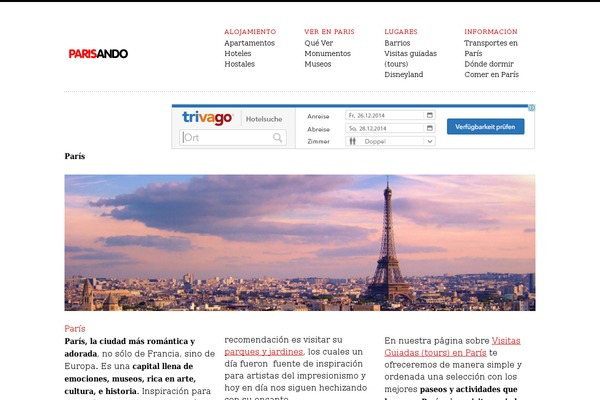Click the Abreise date field
The image size is (600, 400).
pos(390,128)
